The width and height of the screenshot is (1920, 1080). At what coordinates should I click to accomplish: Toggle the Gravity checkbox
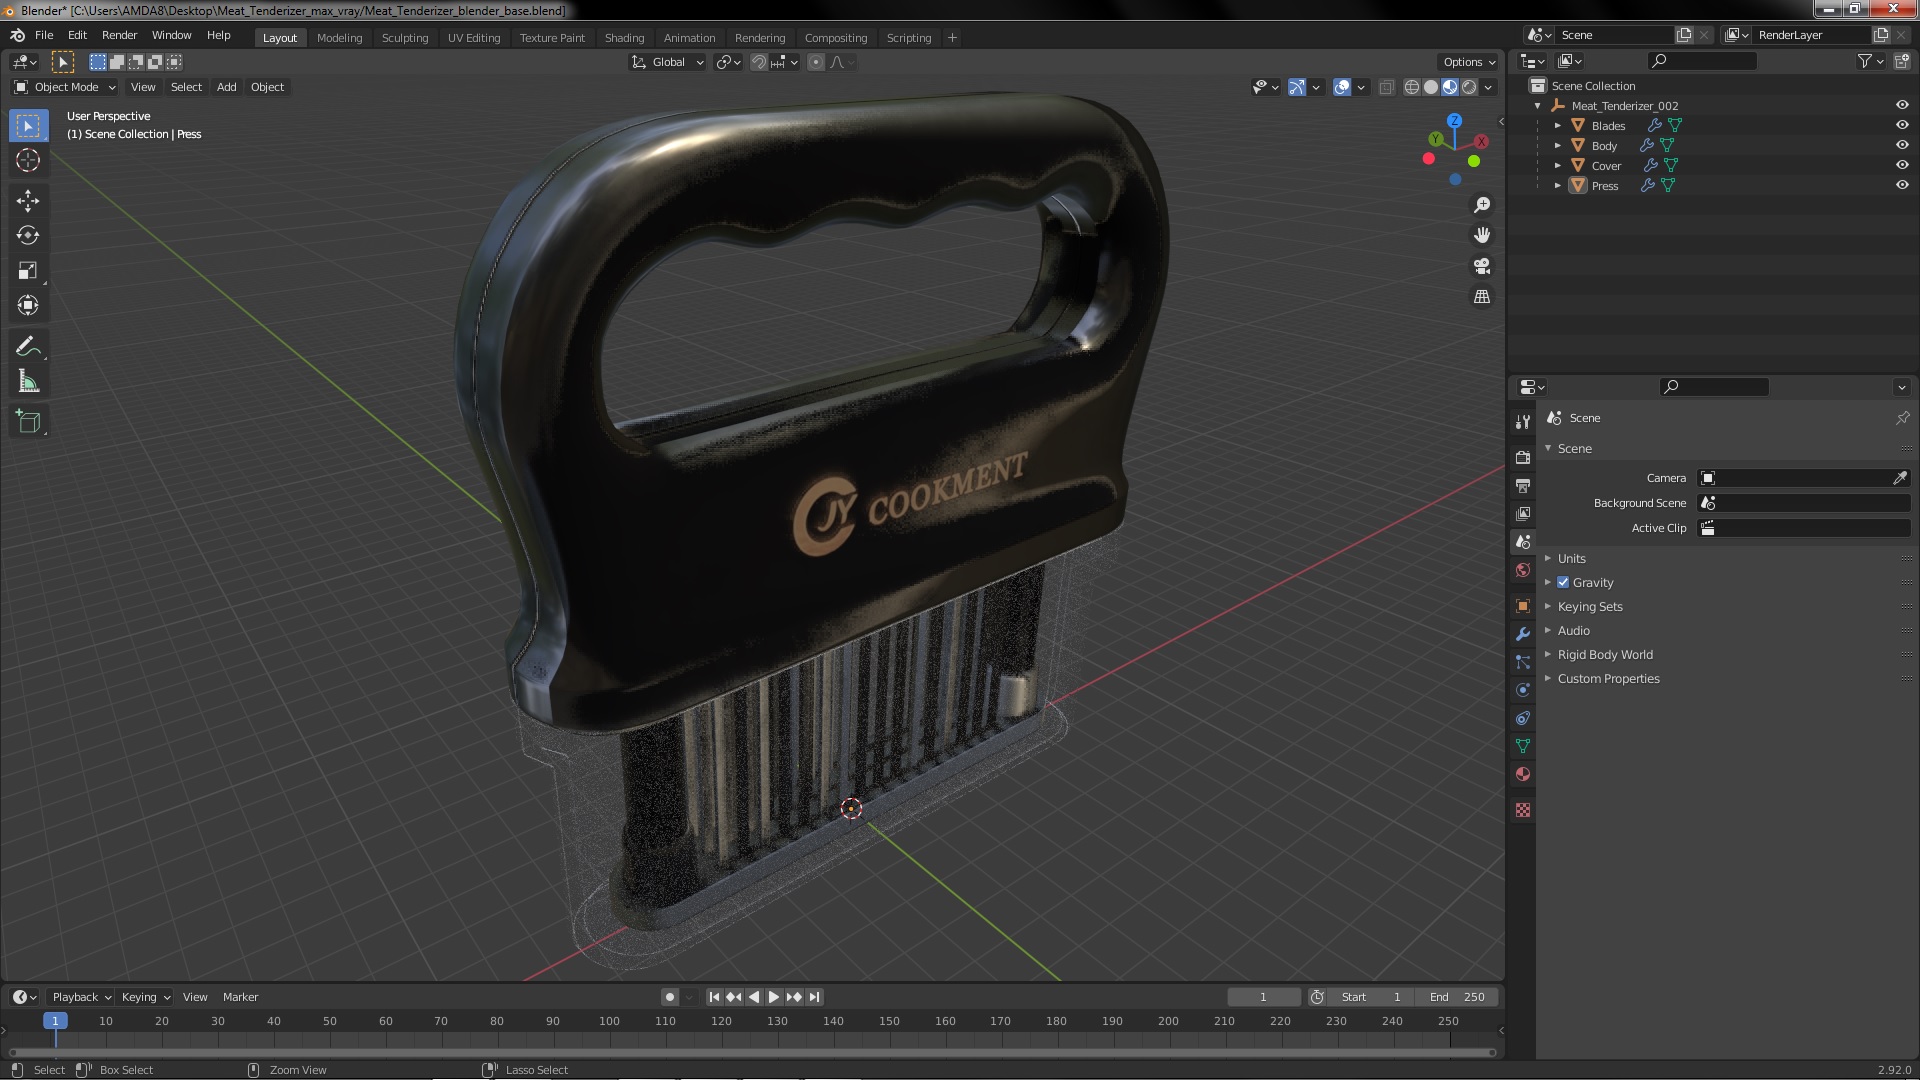click(x=1563, y=582)
